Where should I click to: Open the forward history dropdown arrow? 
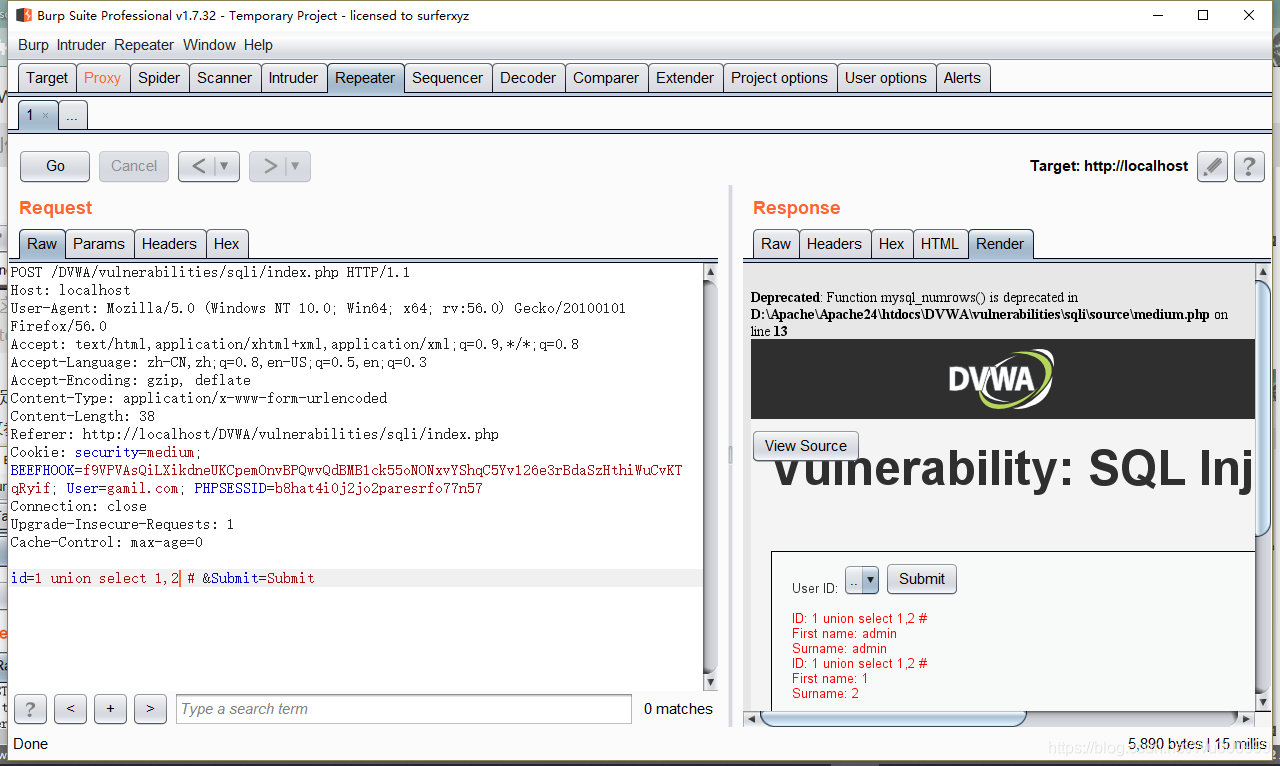(x=296, y=166)
